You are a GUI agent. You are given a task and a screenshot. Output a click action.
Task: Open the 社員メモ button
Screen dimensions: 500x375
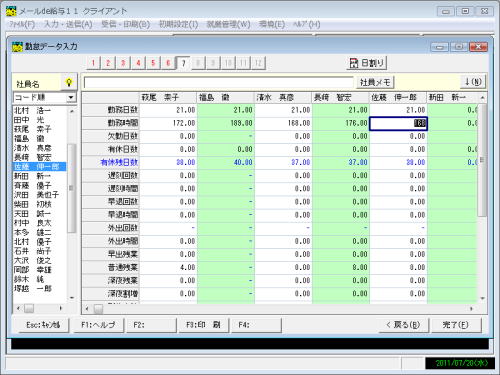tap(375, 82)
